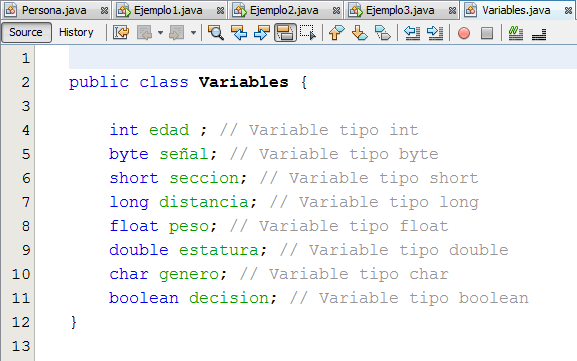Click the variable name seccion
Viewport: 577px width, 361px height.
(204, 178)
